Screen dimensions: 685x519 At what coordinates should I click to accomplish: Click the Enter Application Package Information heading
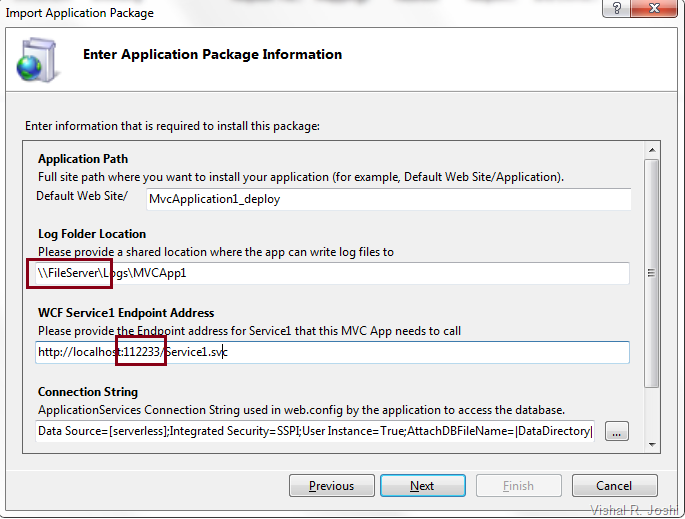point(212,55)
